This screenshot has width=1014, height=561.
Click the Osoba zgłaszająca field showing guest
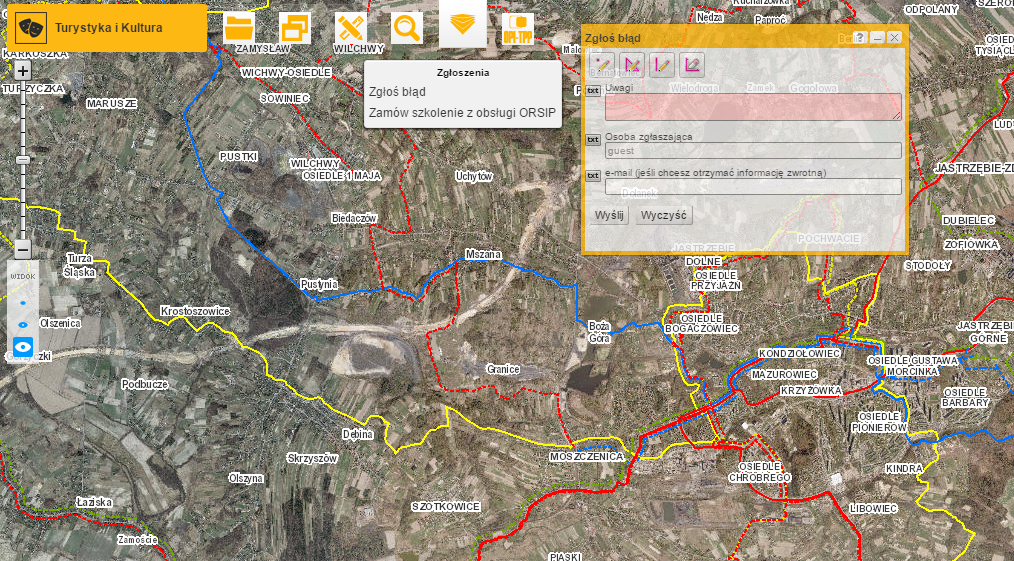click(753, 151)
